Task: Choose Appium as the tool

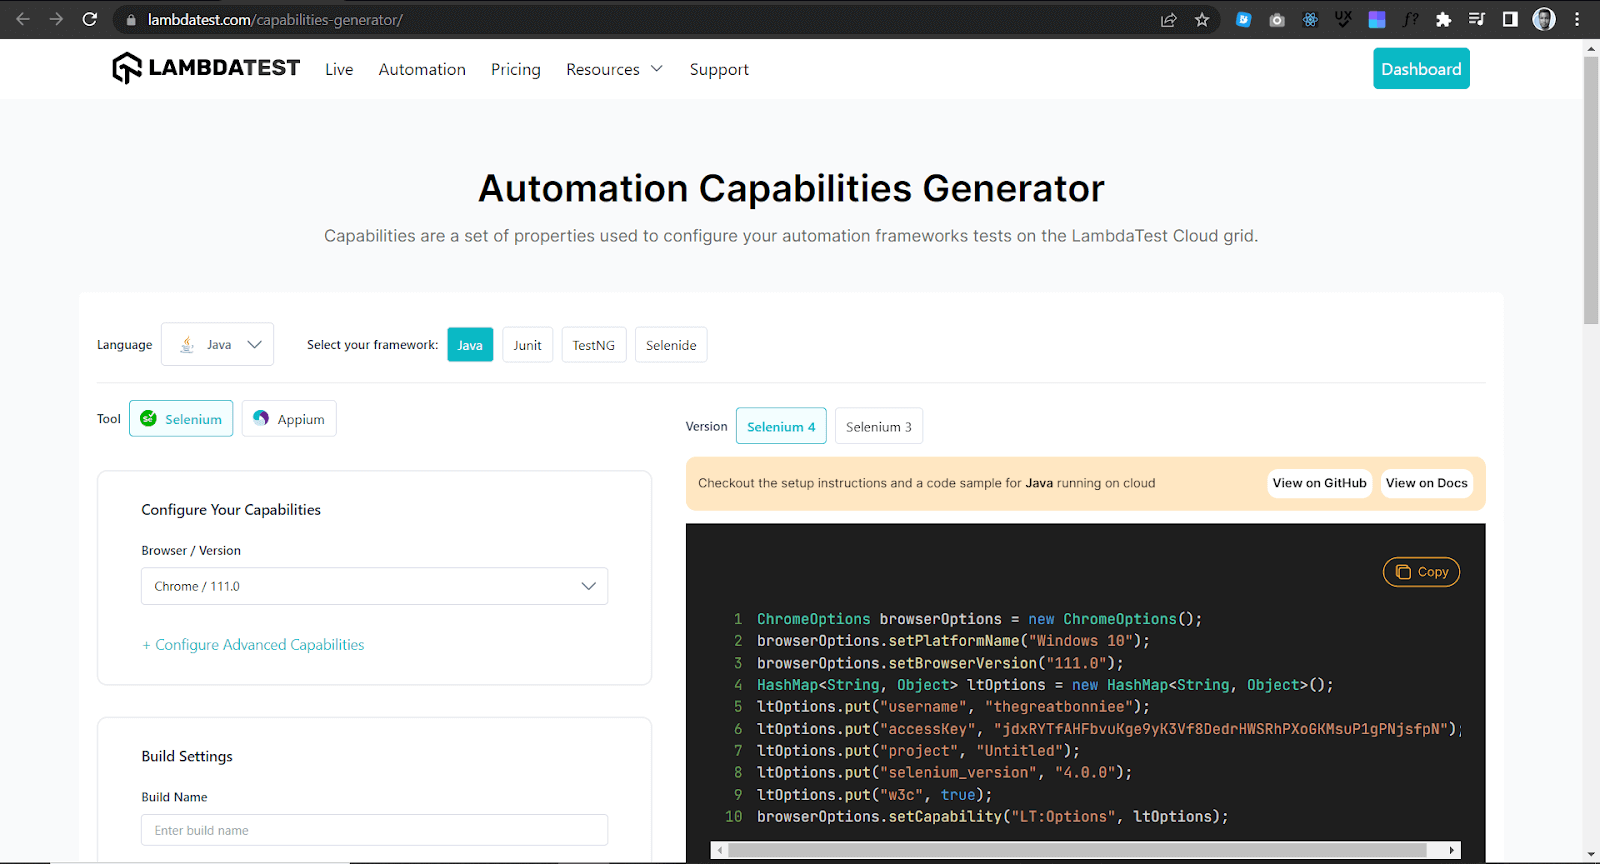Action: pos(289,418)
